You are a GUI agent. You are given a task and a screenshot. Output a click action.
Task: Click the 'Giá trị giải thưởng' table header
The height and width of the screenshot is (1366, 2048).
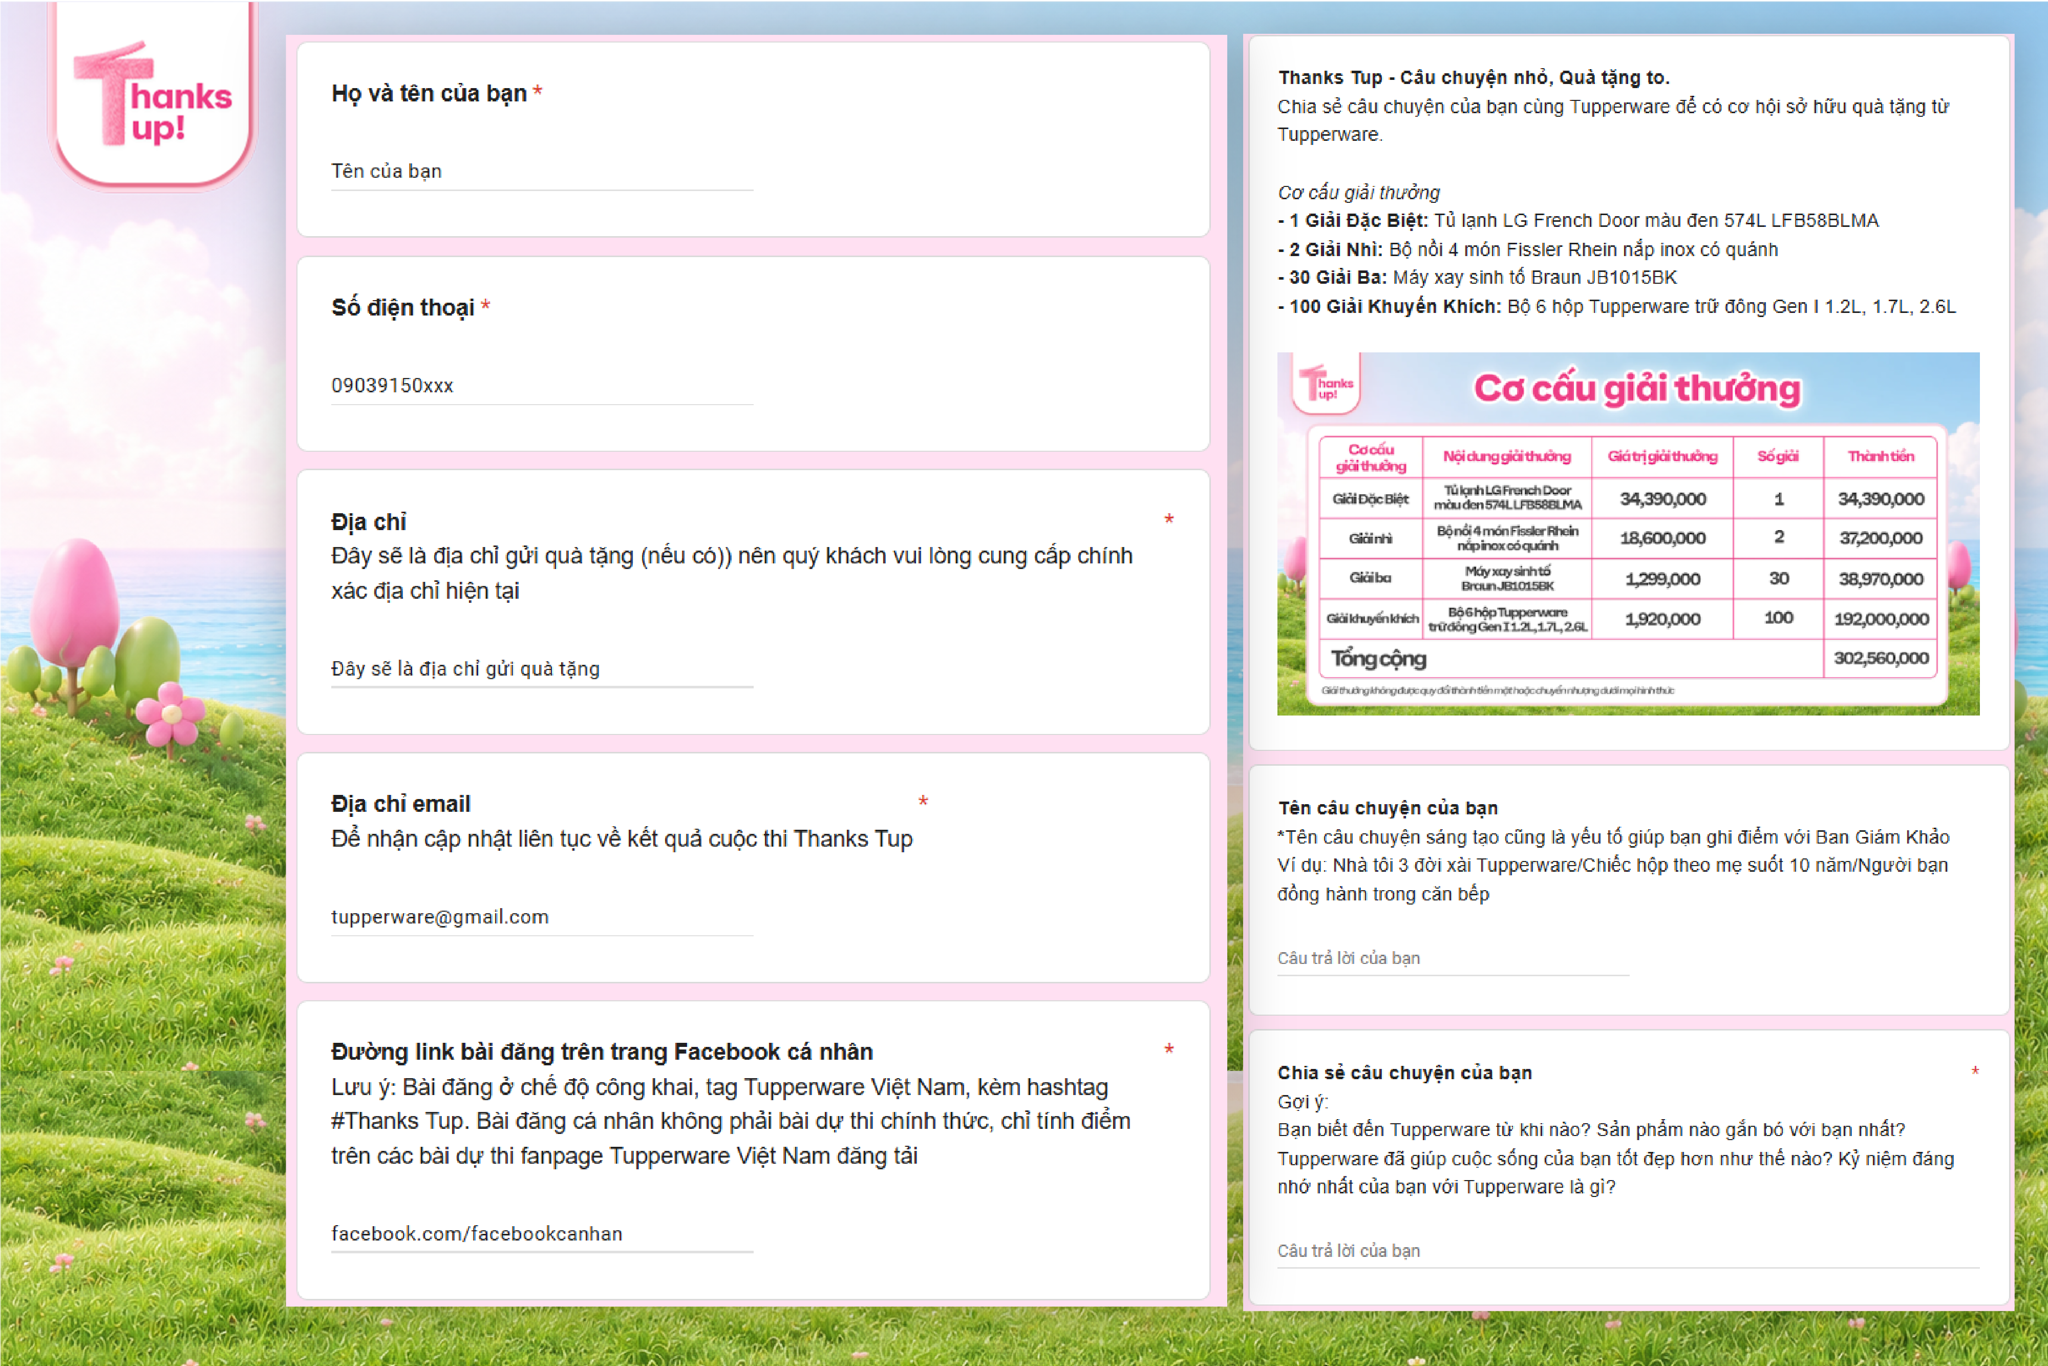1662,457
